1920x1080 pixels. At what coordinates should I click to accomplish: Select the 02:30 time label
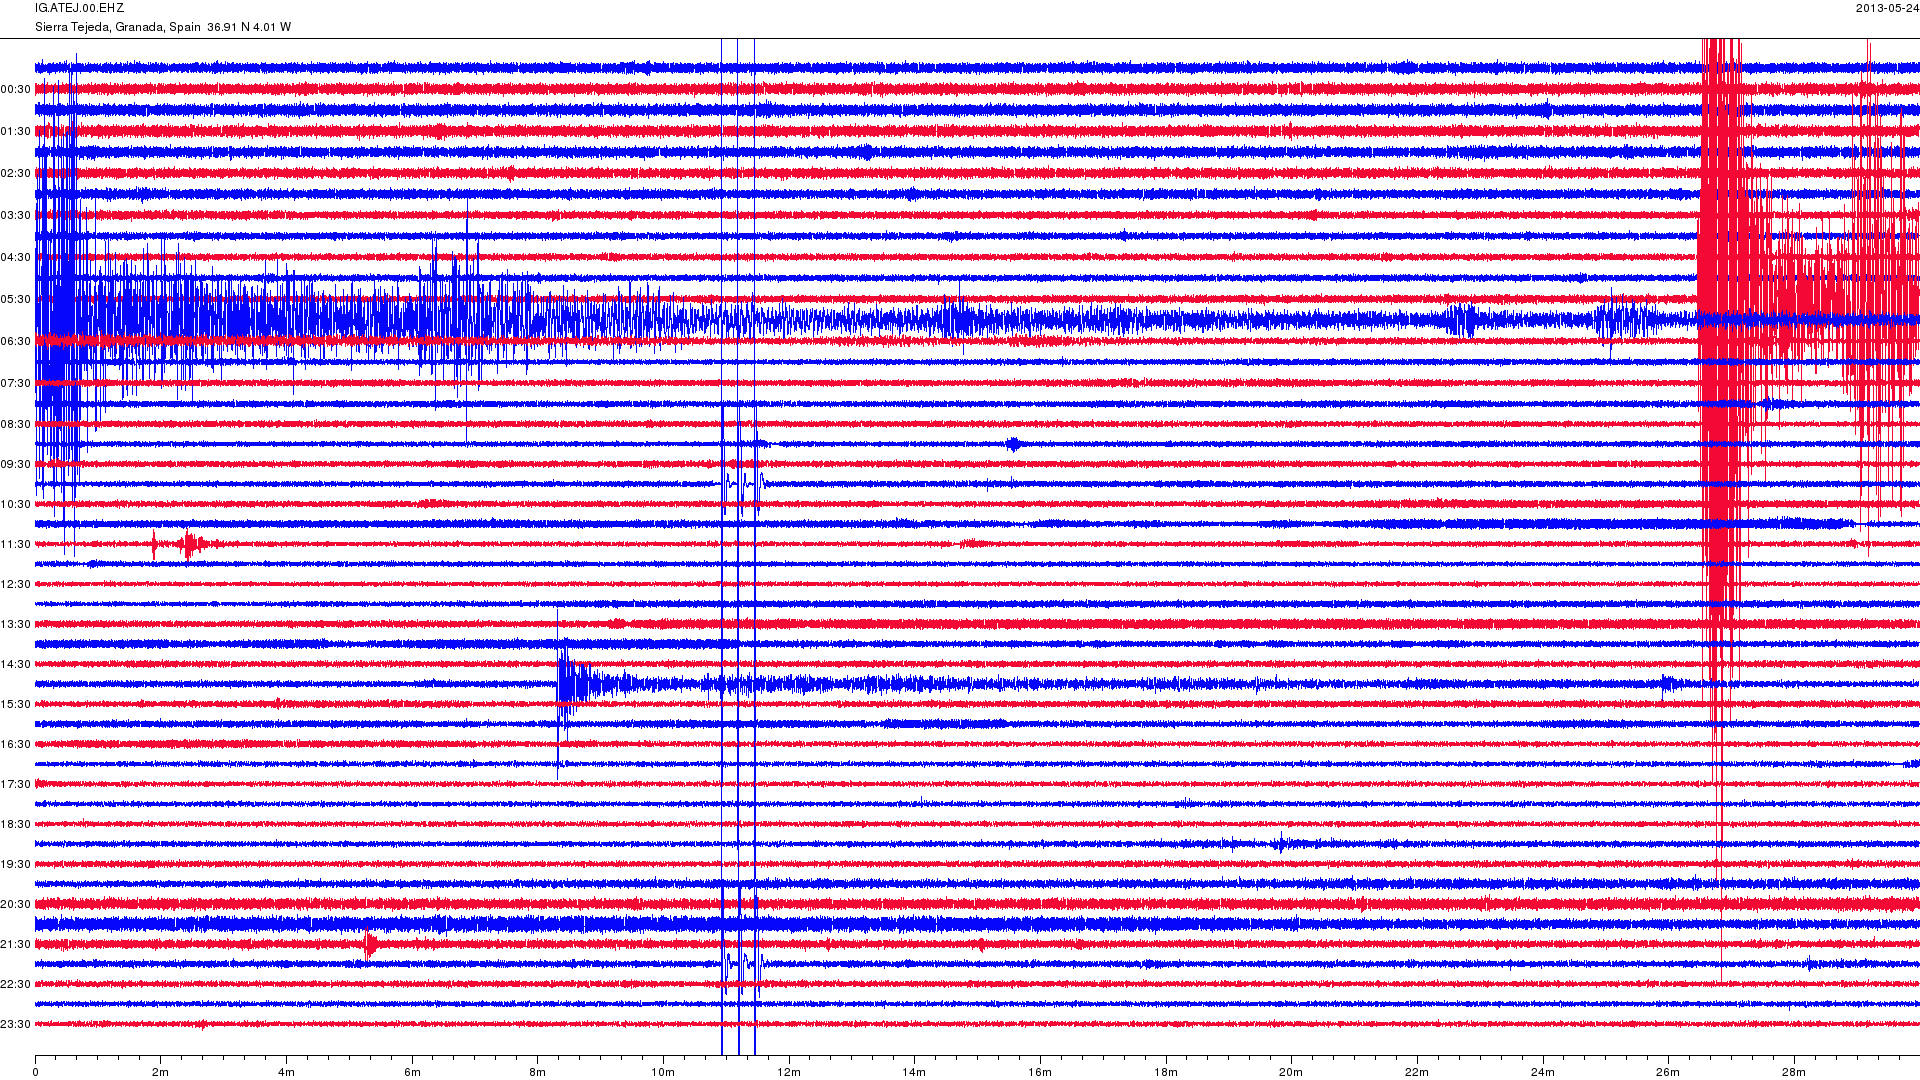click(16, 174)
